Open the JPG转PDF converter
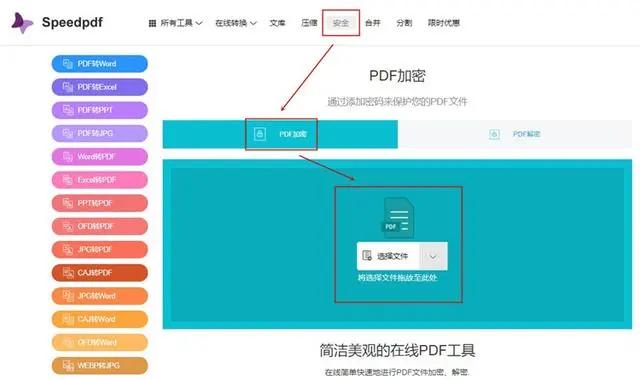640x380 pixels. click(x=100, y=249)
